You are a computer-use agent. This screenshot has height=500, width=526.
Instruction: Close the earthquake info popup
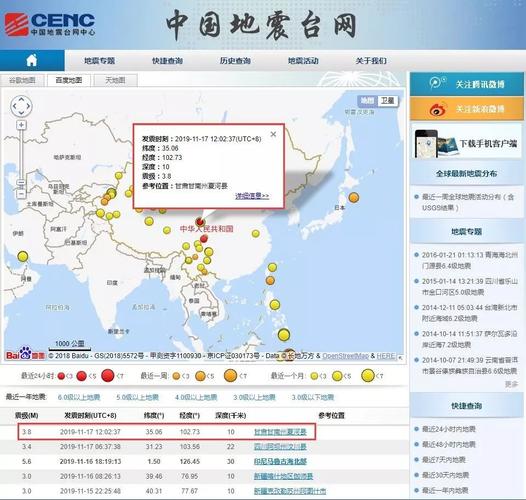[273, 134]
